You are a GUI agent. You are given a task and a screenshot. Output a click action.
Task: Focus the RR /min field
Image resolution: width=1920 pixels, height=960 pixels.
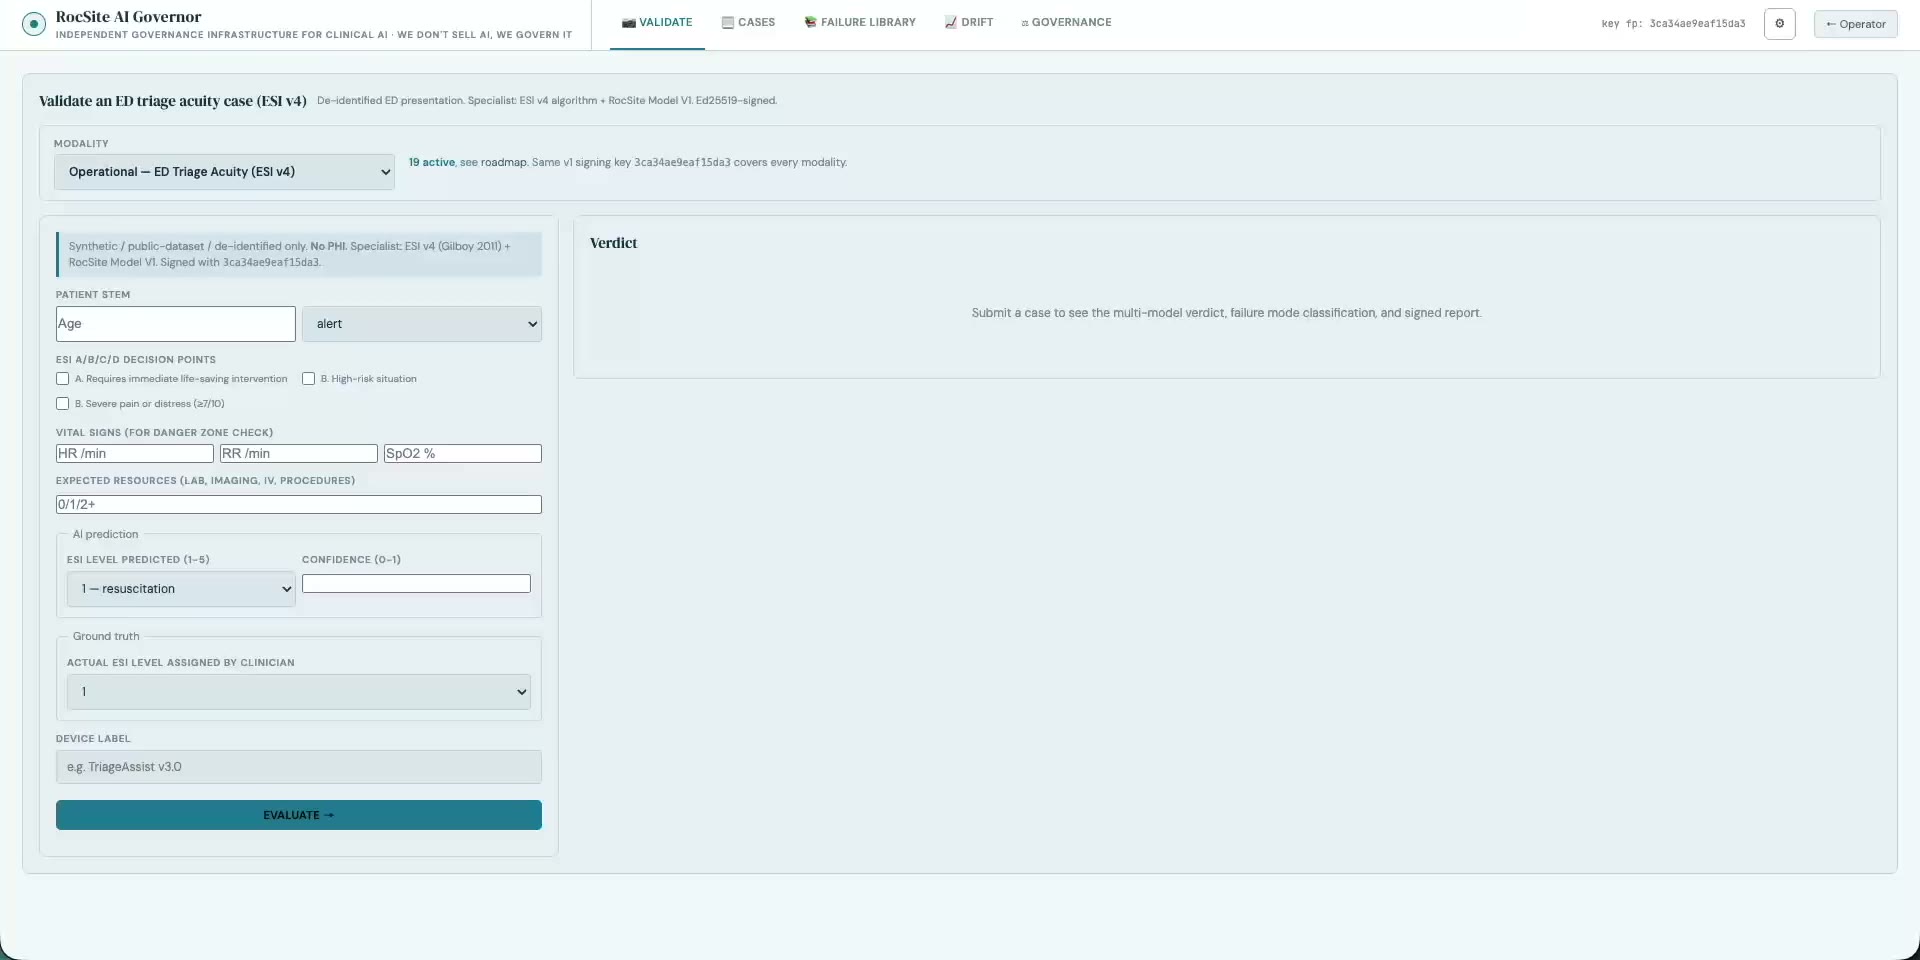tap(299, 454)
